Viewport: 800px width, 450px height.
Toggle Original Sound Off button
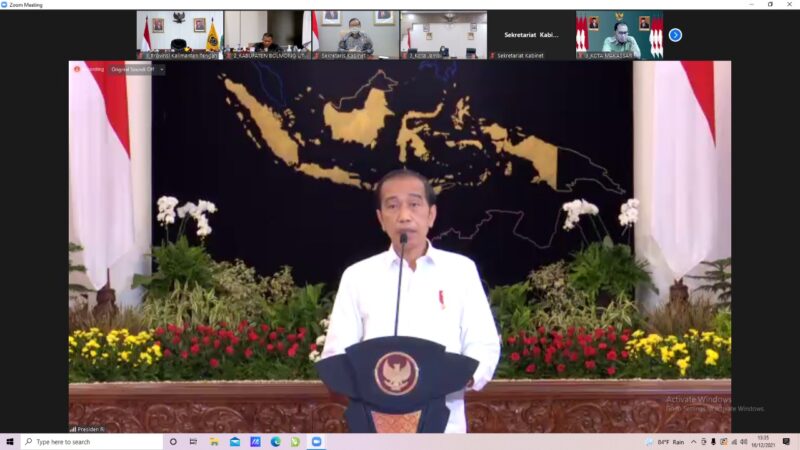(131, 69)
